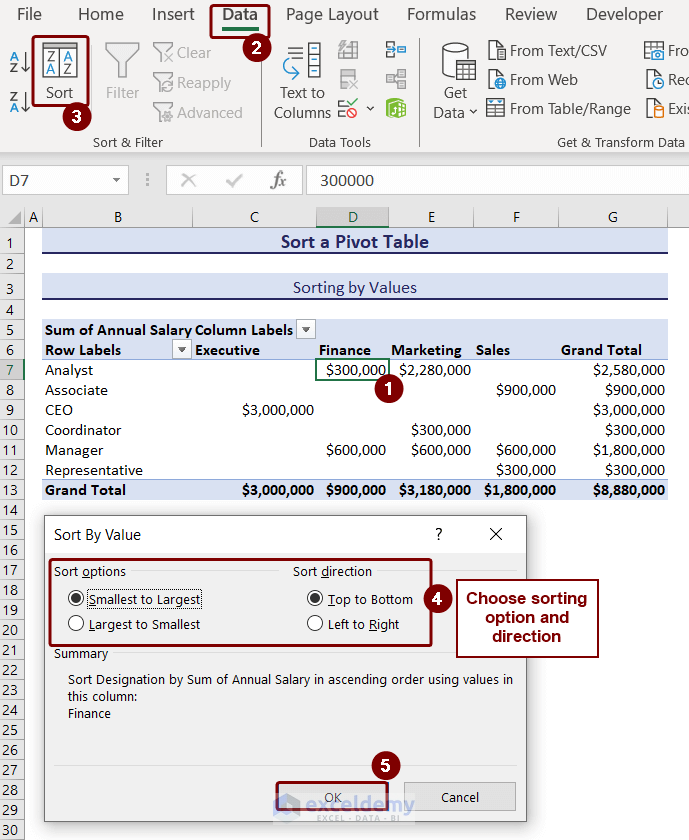The image size is (689, 840).
Task: Switch to the Formulas tab
Action: coord(441,14)
